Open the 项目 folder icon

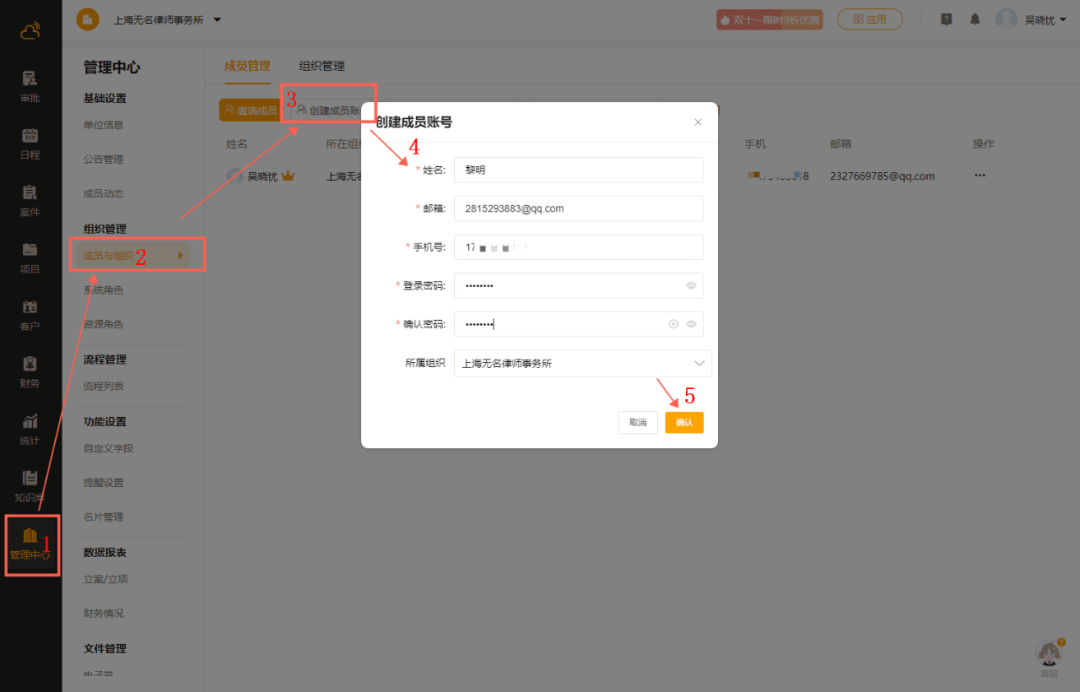point(30,255)
